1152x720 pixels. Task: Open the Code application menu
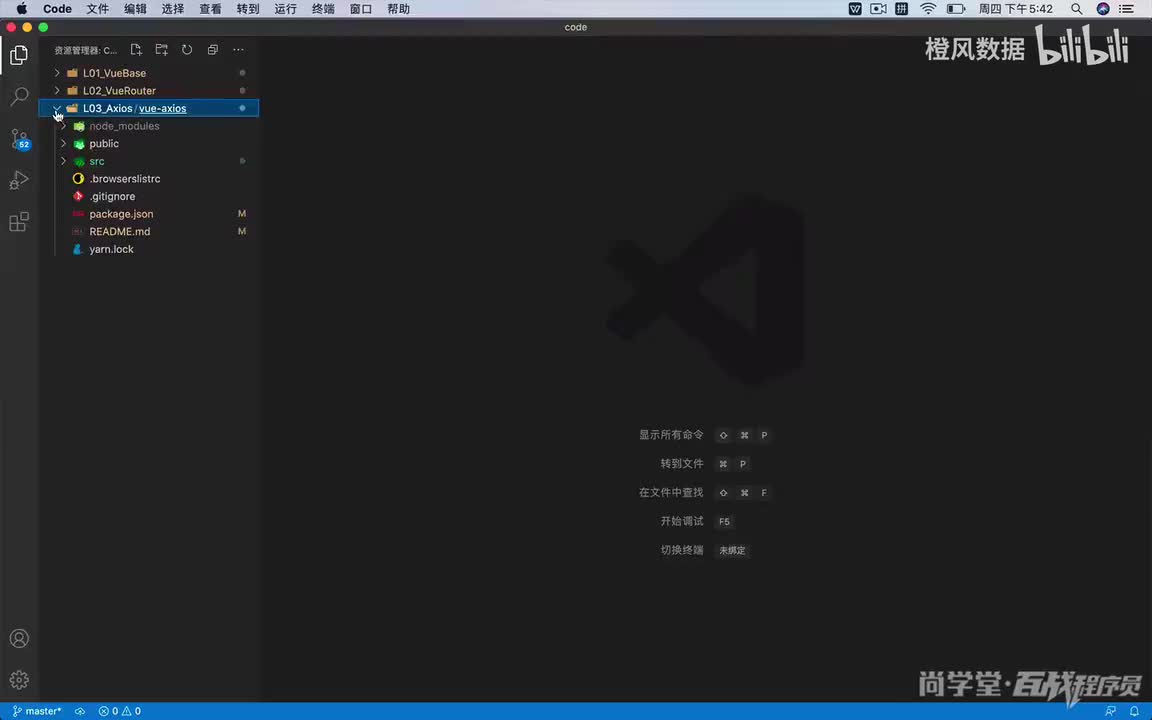click(57, 9)
